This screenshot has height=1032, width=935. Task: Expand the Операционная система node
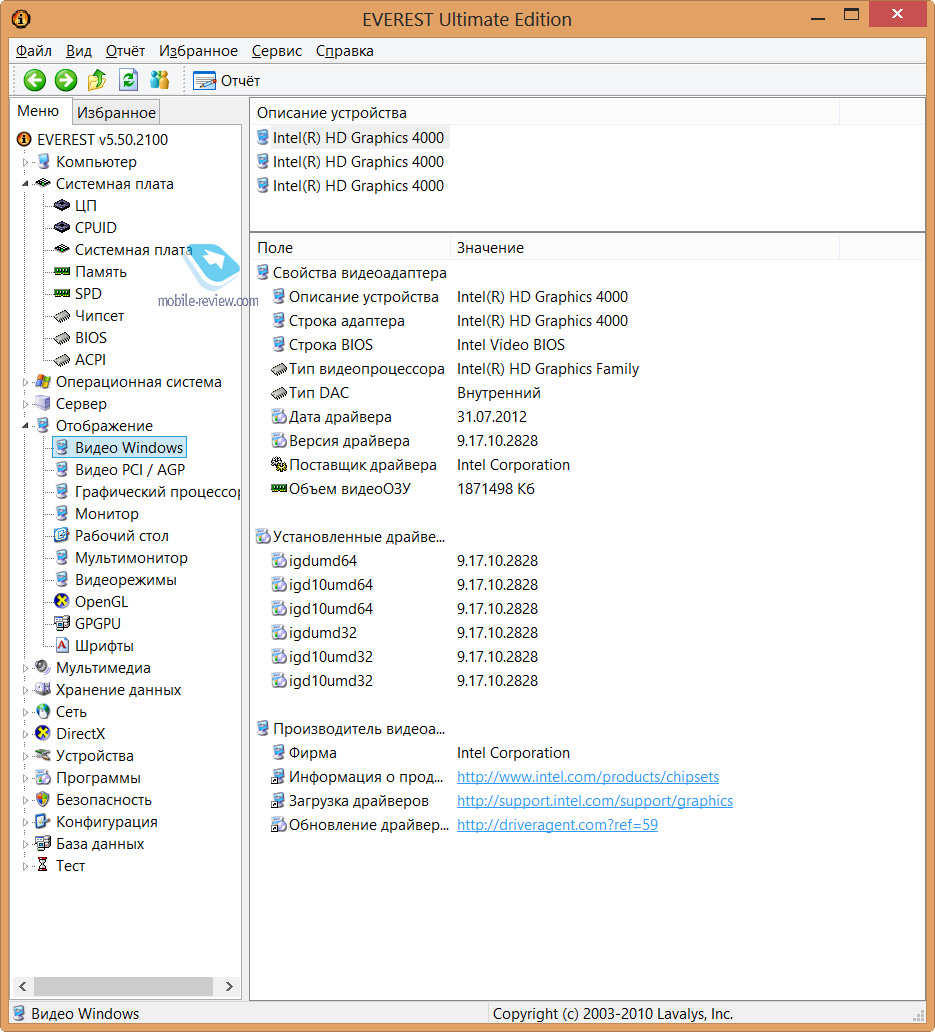click(26, 382)
